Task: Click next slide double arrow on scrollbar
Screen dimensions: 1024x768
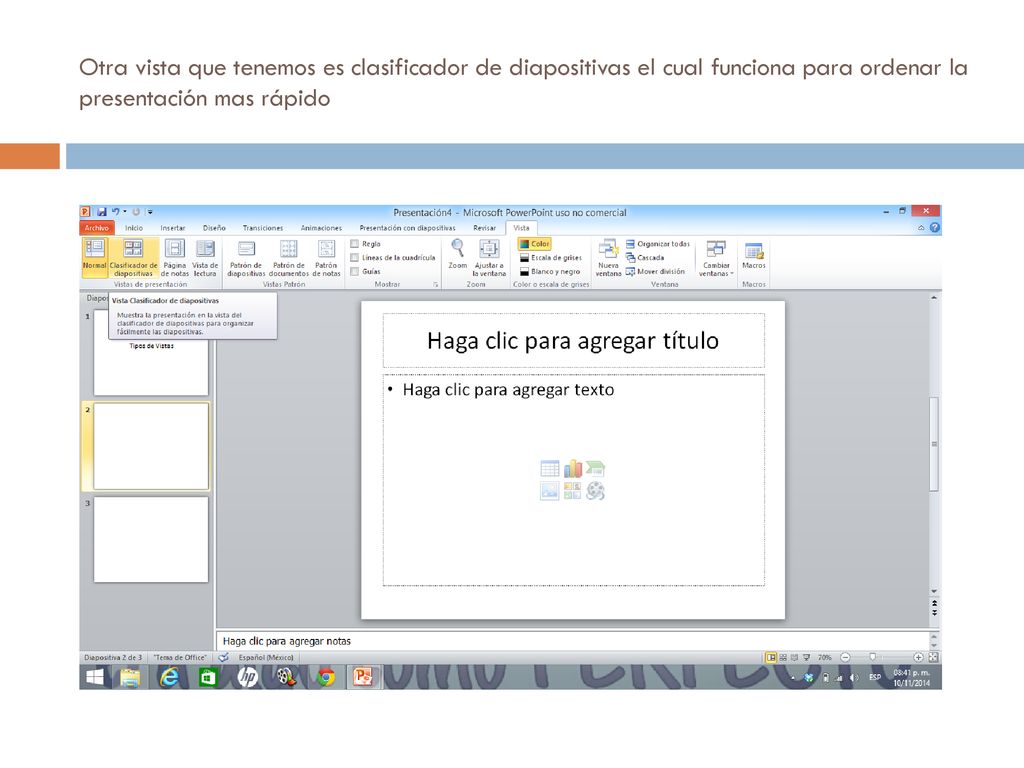Action: point(935,613)
